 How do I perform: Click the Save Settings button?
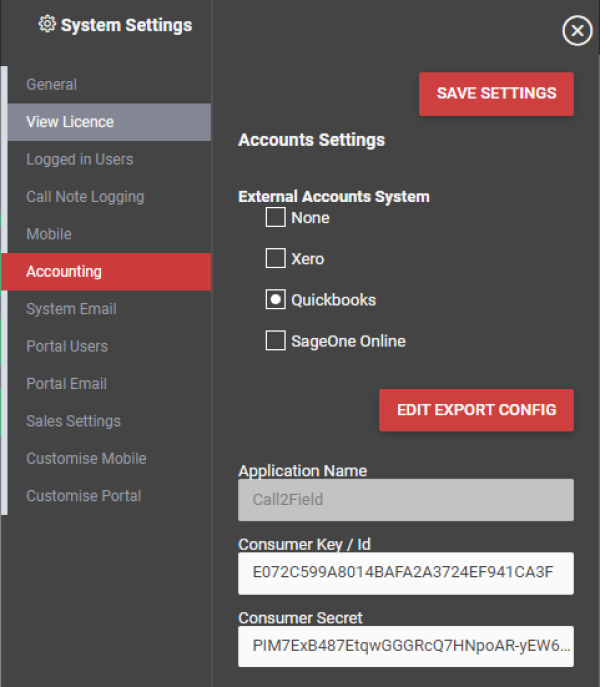496,94
